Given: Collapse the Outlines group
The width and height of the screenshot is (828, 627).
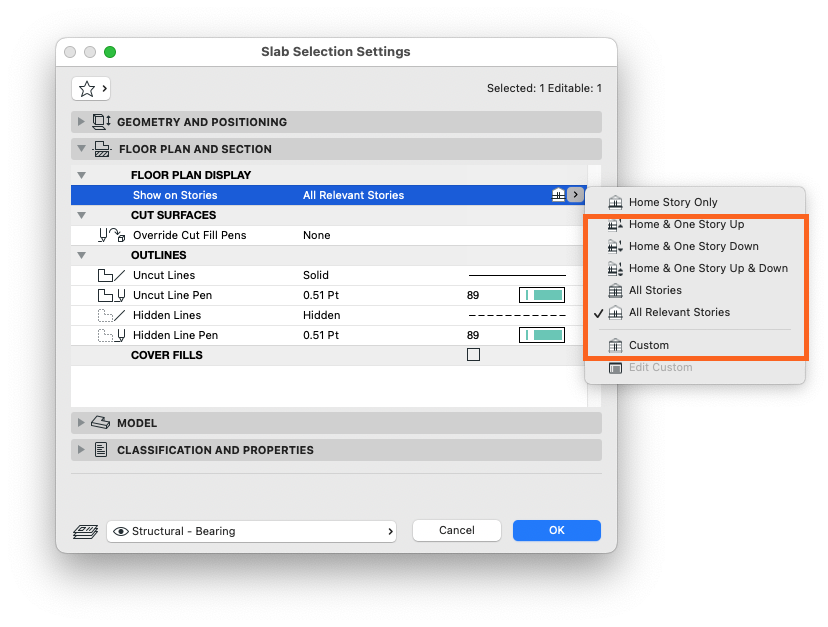Looking at the screenshot, I should (x=81, y=255).
